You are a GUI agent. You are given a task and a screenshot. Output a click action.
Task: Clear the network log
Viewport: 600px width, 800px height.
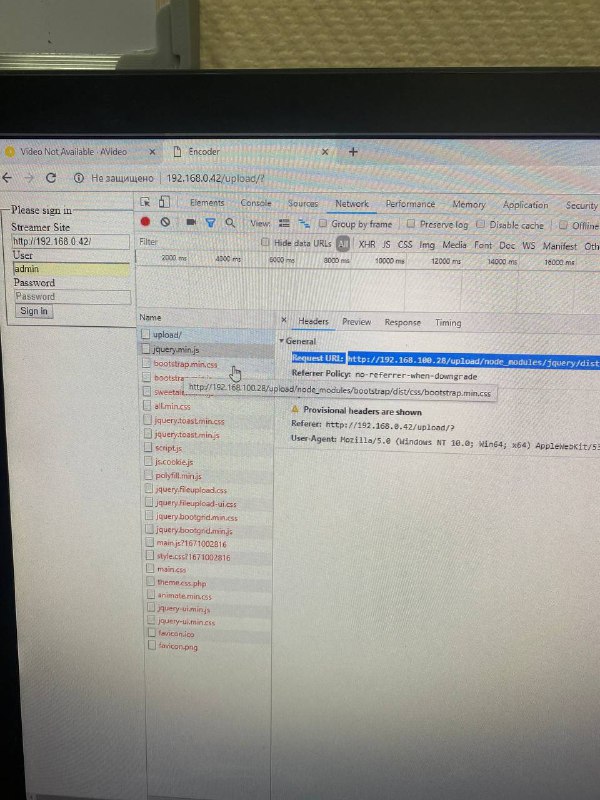pyautogui.click(x=165, y=222)
